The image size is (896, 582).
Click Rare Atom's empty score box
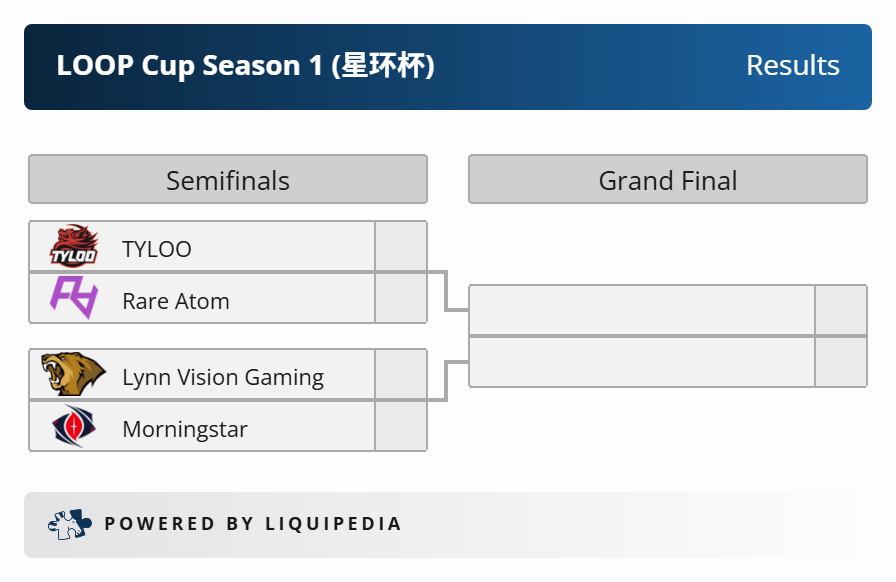tap(401, 299)
